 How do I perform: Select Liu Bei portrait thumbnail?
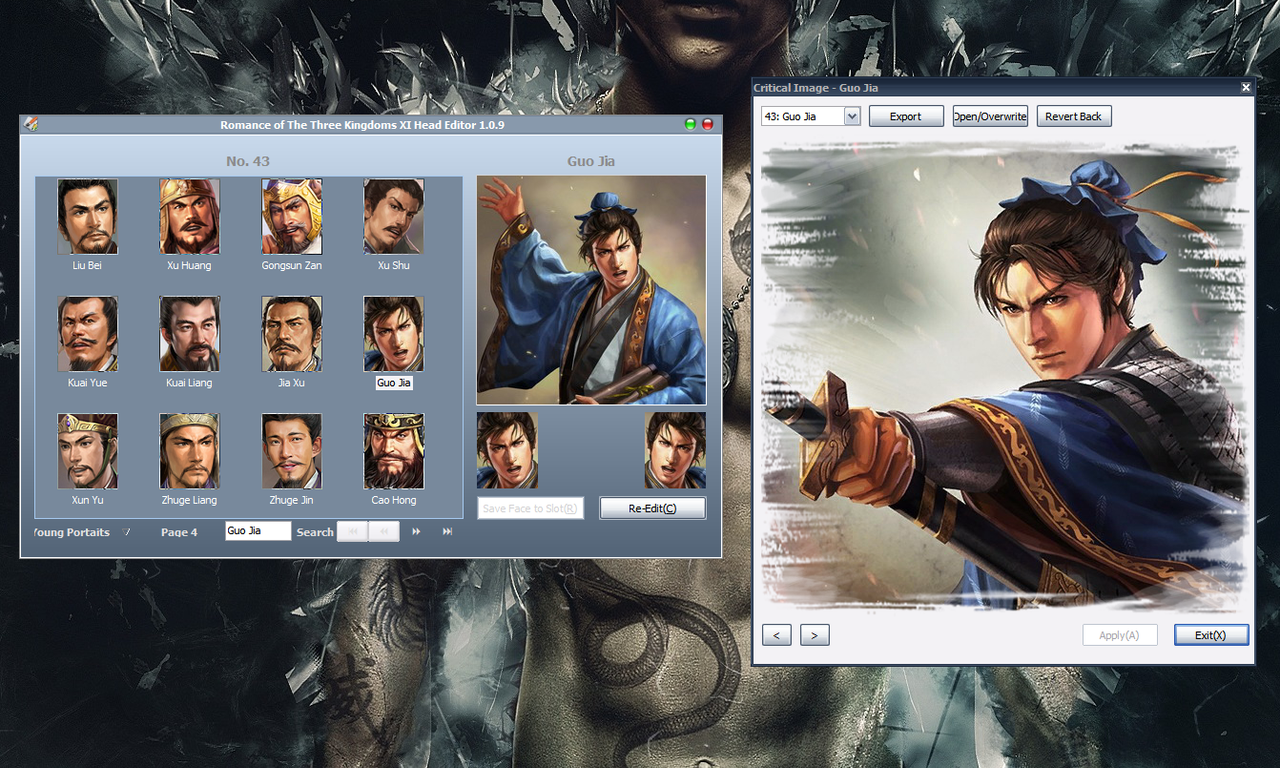pyautogui.click(x=87, y=216)
